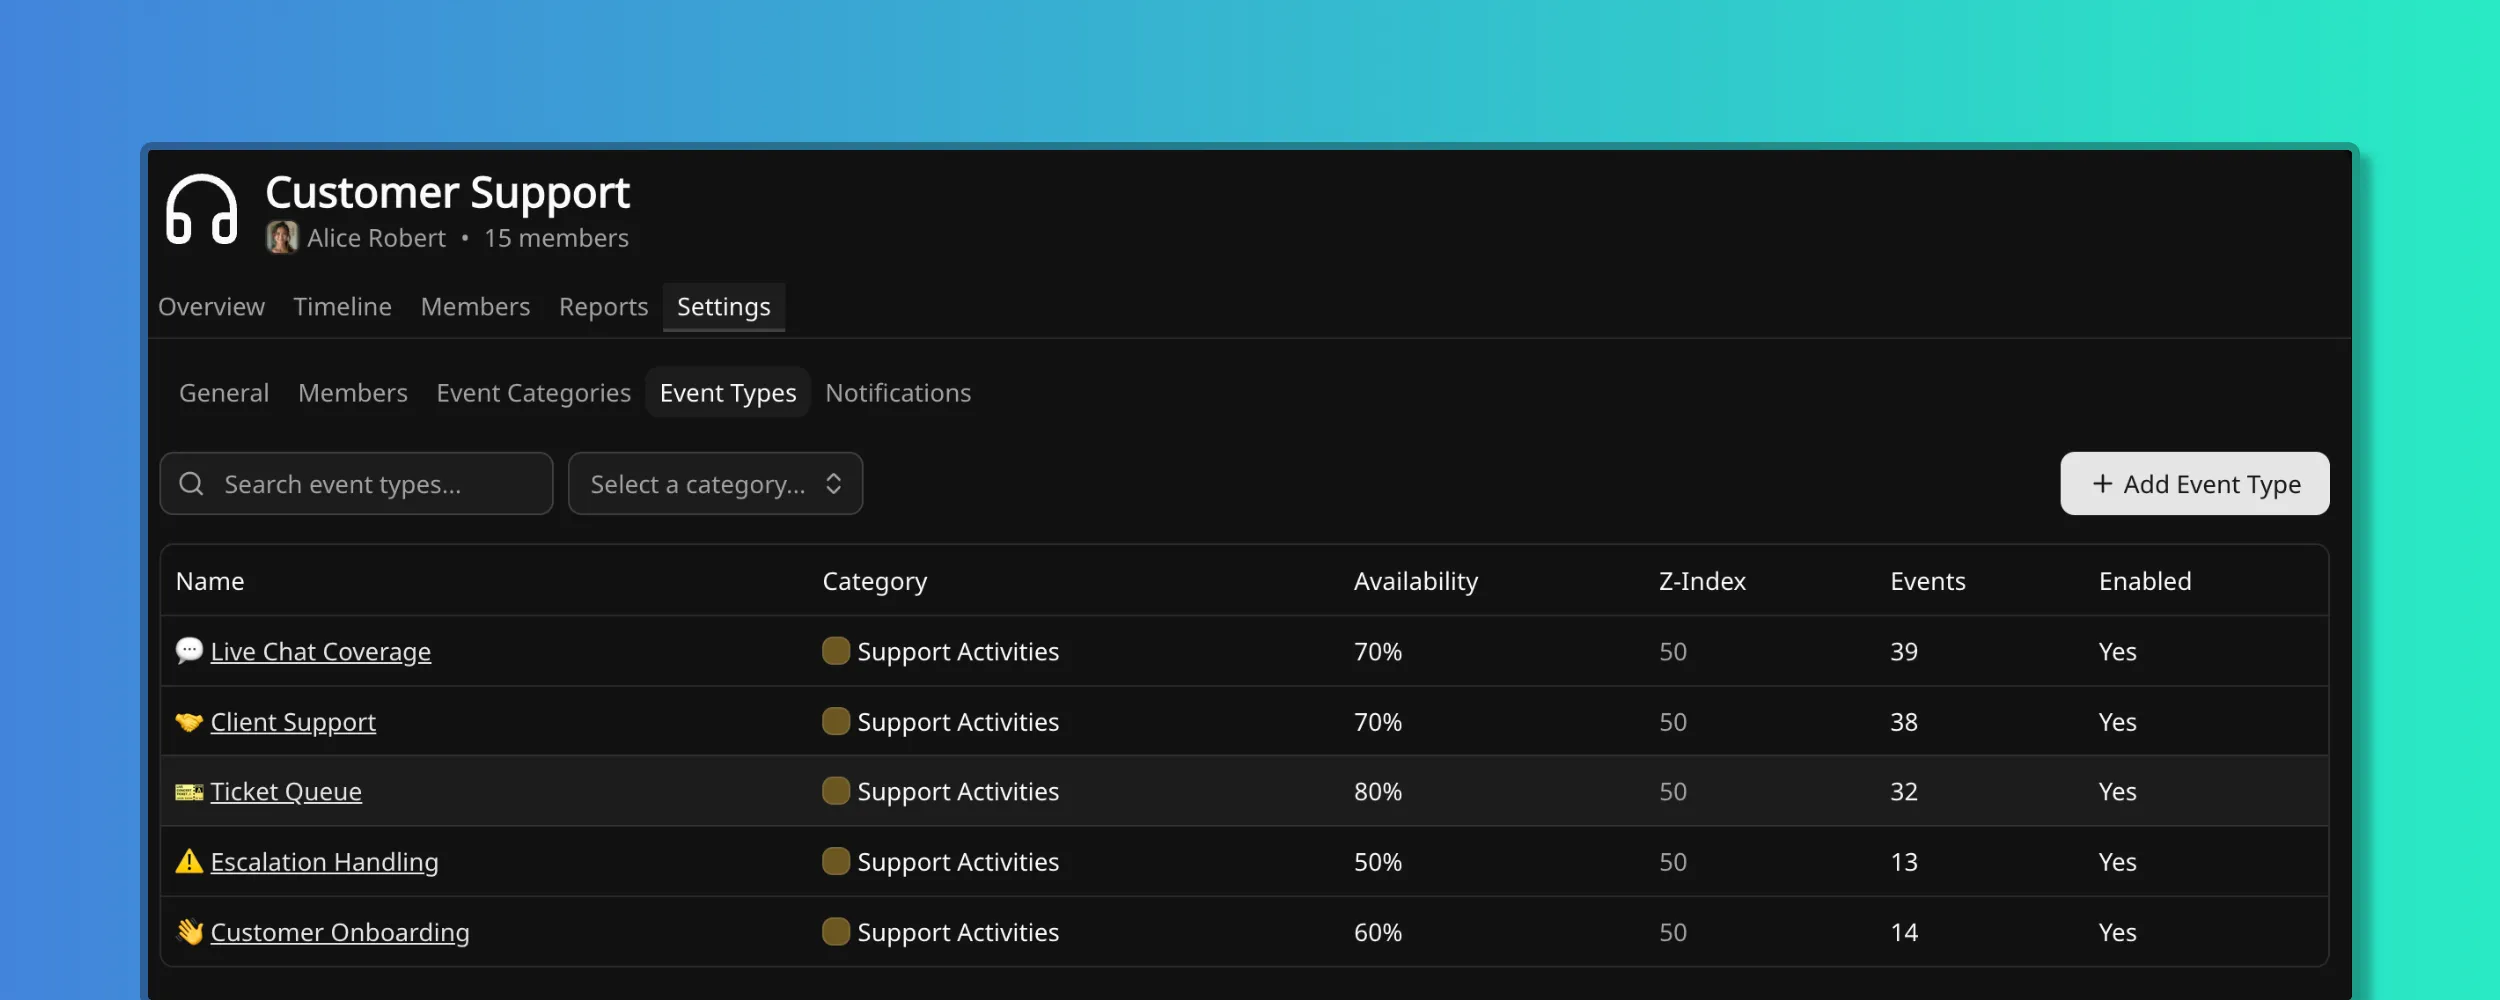Select the Settings tab
Screen dimensions: 2500x1000
pos(723,307)
